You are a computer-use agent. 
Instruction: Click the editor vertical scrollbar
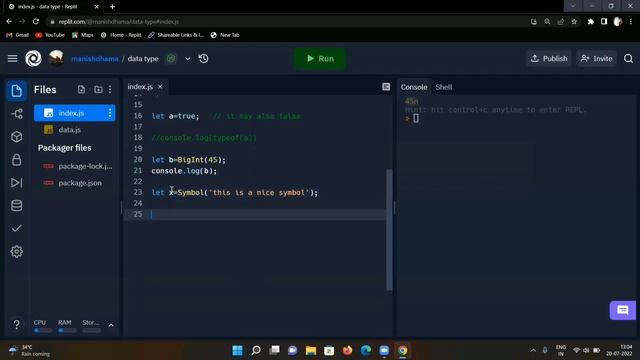tap(389, 230)
